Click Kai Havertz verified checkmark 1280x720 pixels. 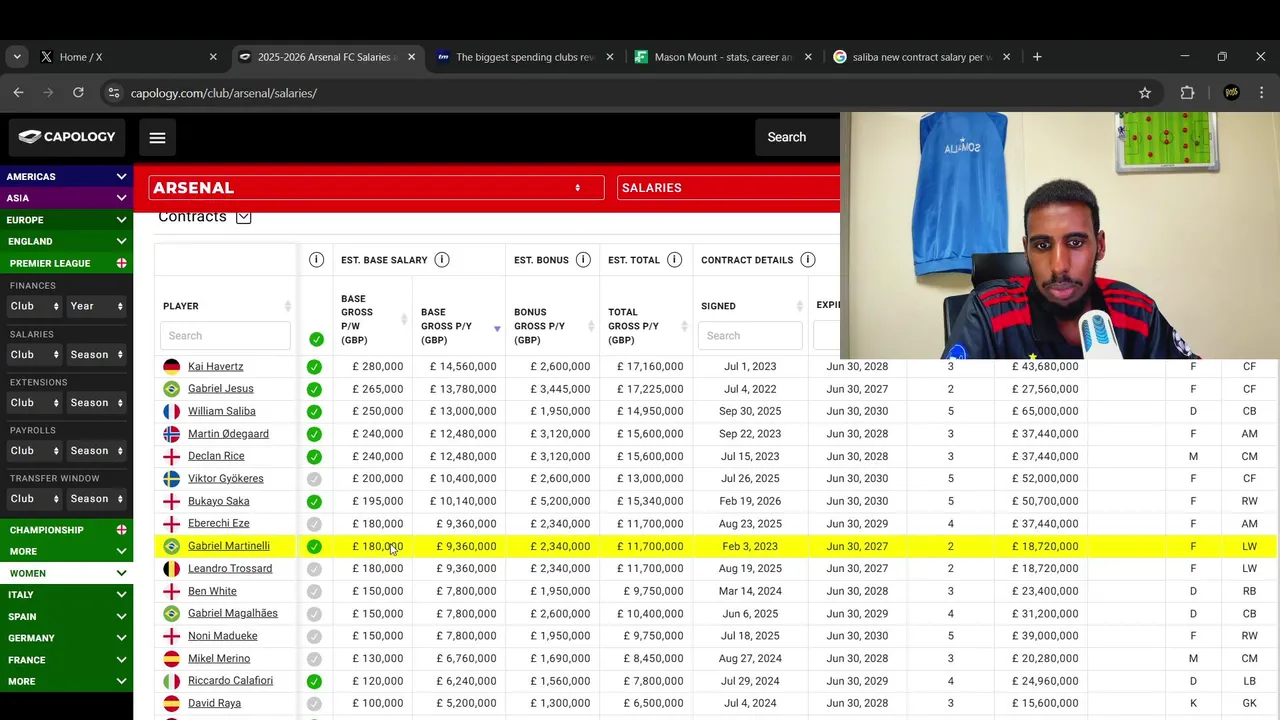(x=314, y=367)
